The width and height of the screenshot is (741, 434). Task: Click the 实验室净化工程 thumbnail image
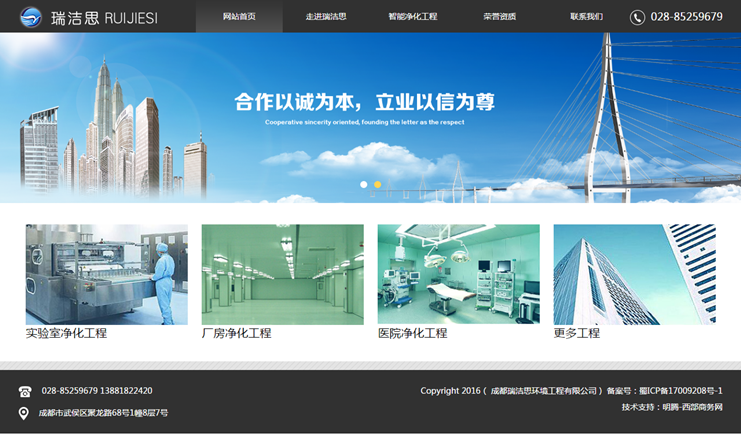[x=106, y=274]
